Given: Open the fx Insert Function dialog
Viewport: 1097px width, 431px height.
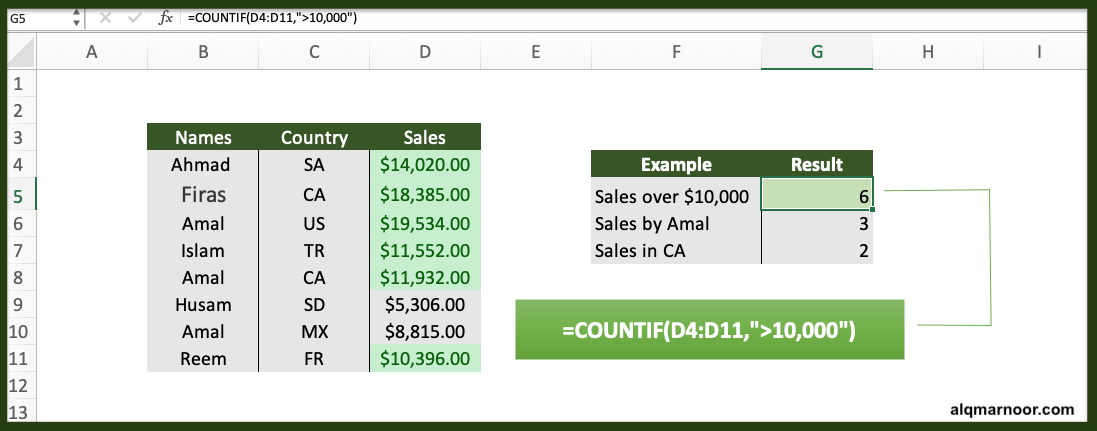Looking at the screenshot, I should coord(166,18).
